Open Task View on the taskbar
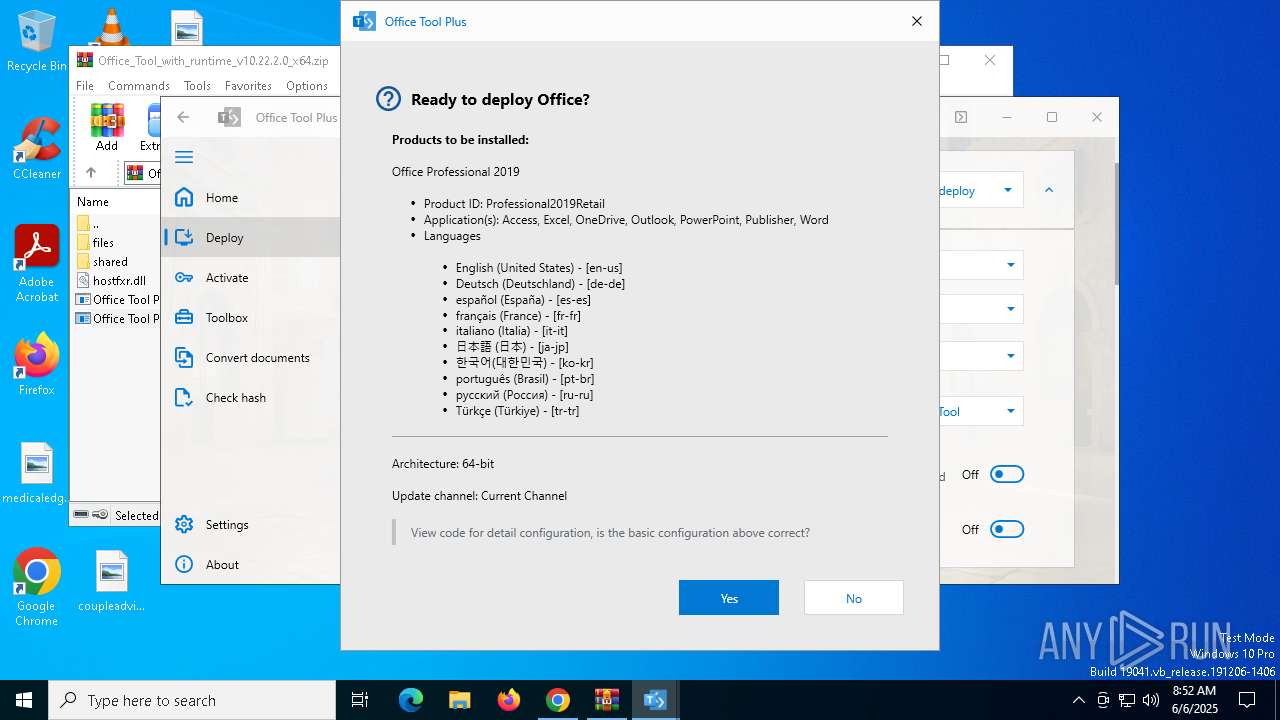 (x=360, y=700)
